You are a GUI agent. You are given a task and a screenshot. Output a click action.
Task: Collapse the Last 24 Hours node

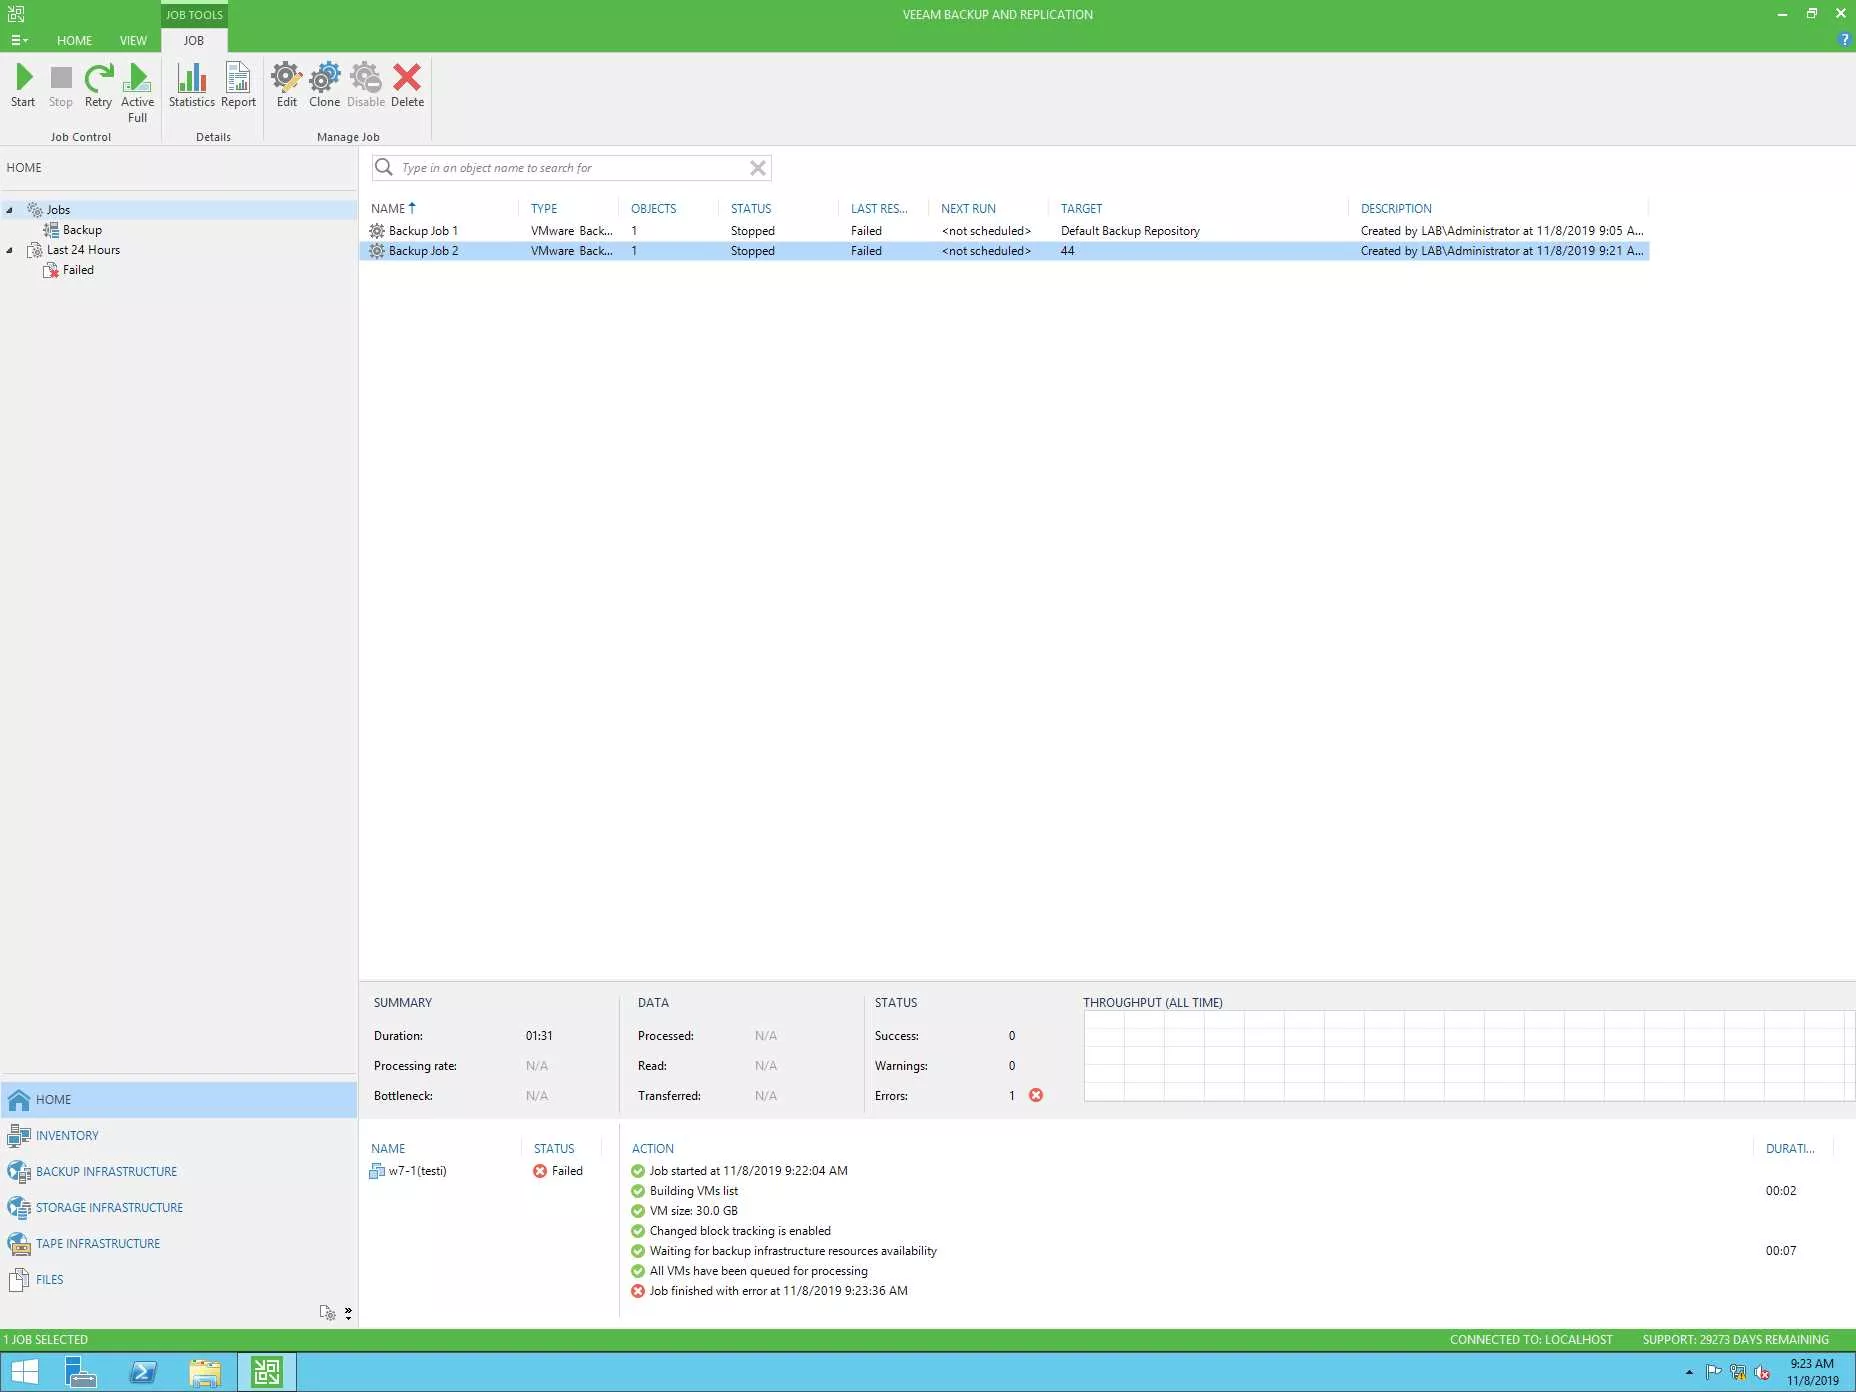point(10,250)
